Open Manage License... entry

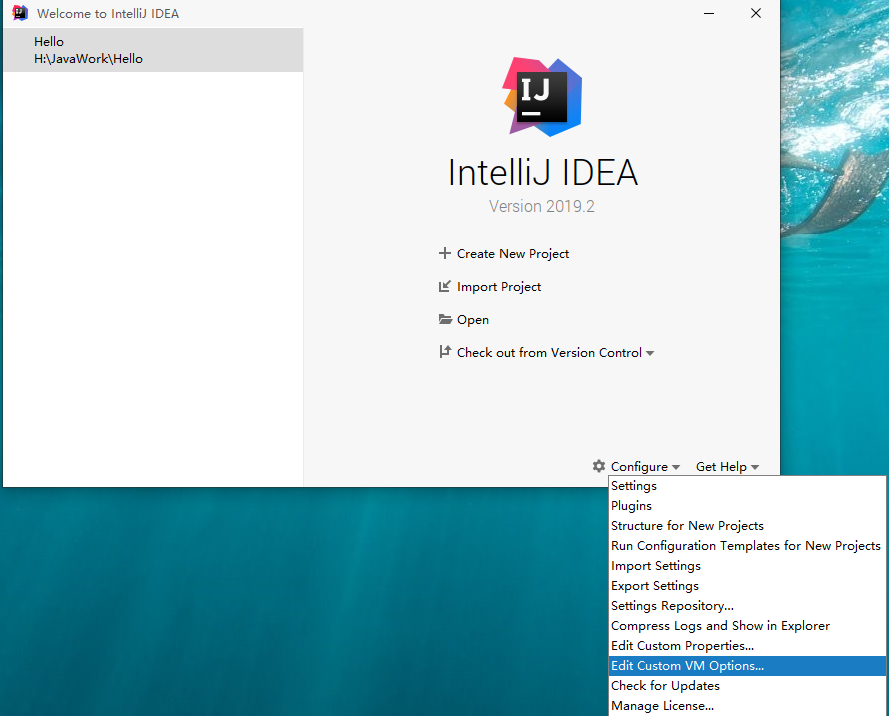747,706
